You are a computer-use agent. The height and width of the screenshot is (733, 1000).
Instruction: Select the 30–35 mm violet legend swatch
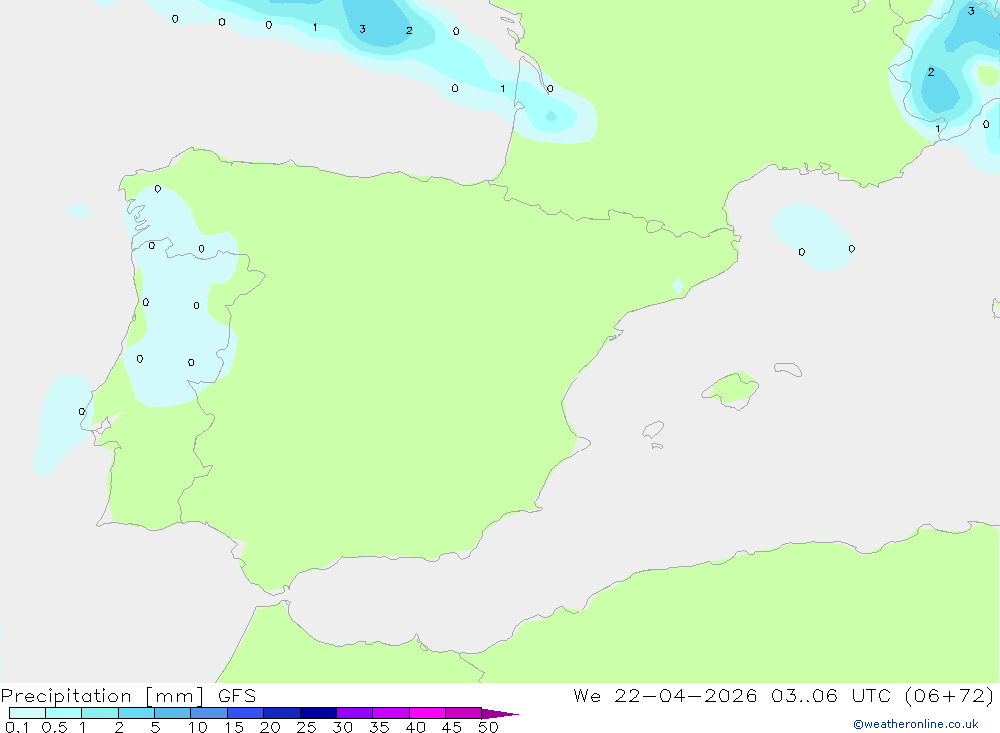tap(354, 713)
